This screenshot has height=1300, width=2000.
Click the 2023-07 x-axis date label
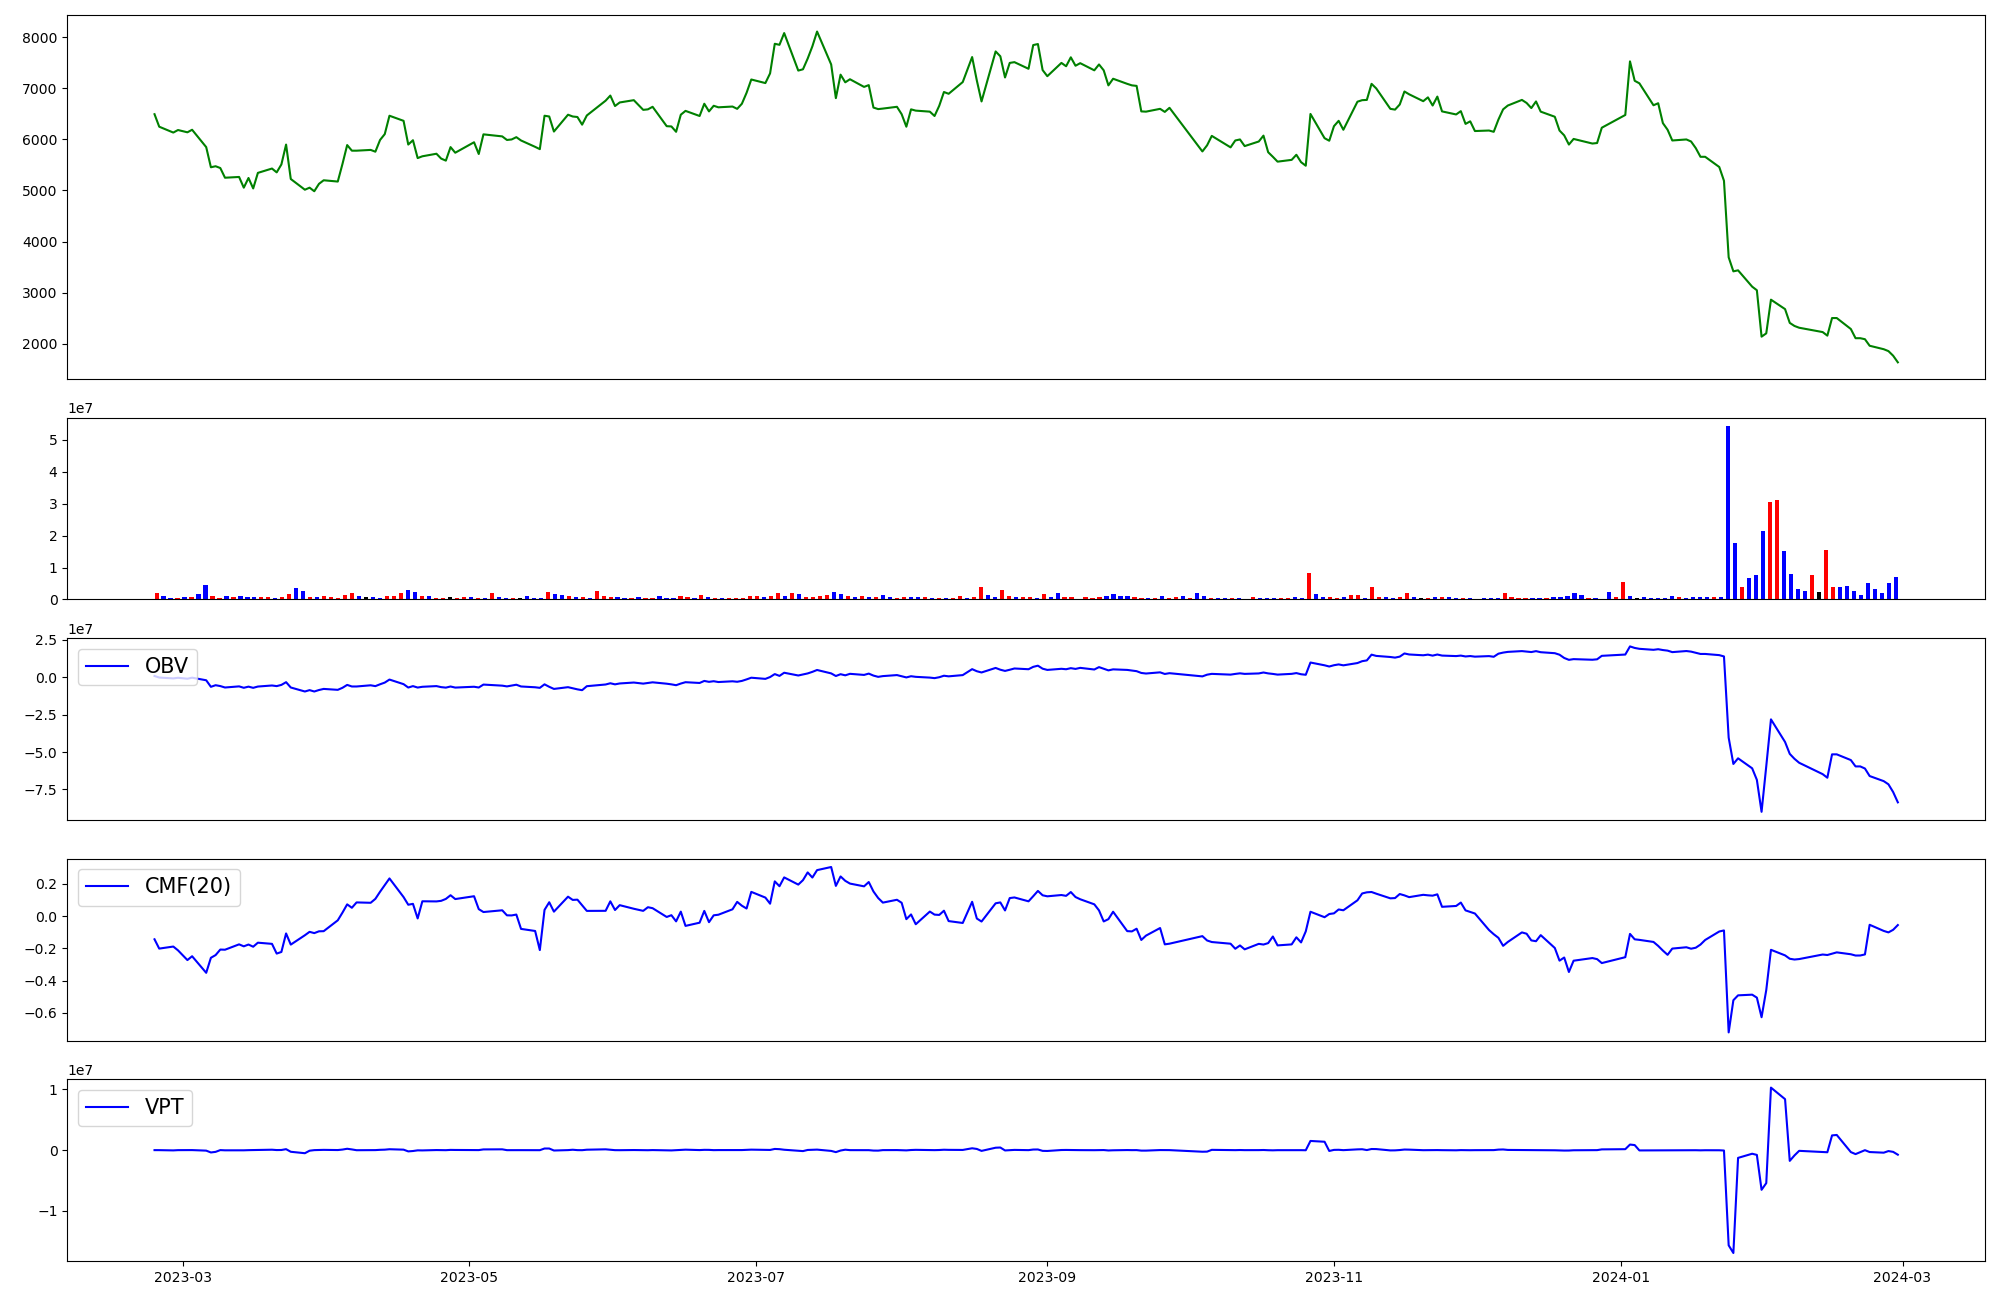tap(756, 1277)
